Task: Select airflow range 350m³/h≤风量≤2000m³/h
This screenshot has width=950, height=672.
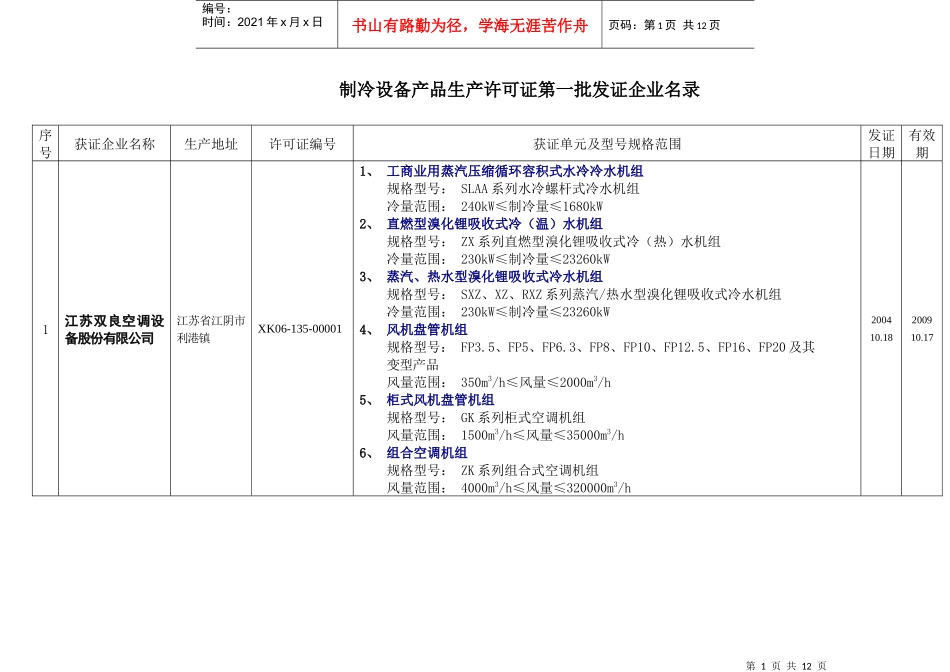Action: [x=536, y=382]
